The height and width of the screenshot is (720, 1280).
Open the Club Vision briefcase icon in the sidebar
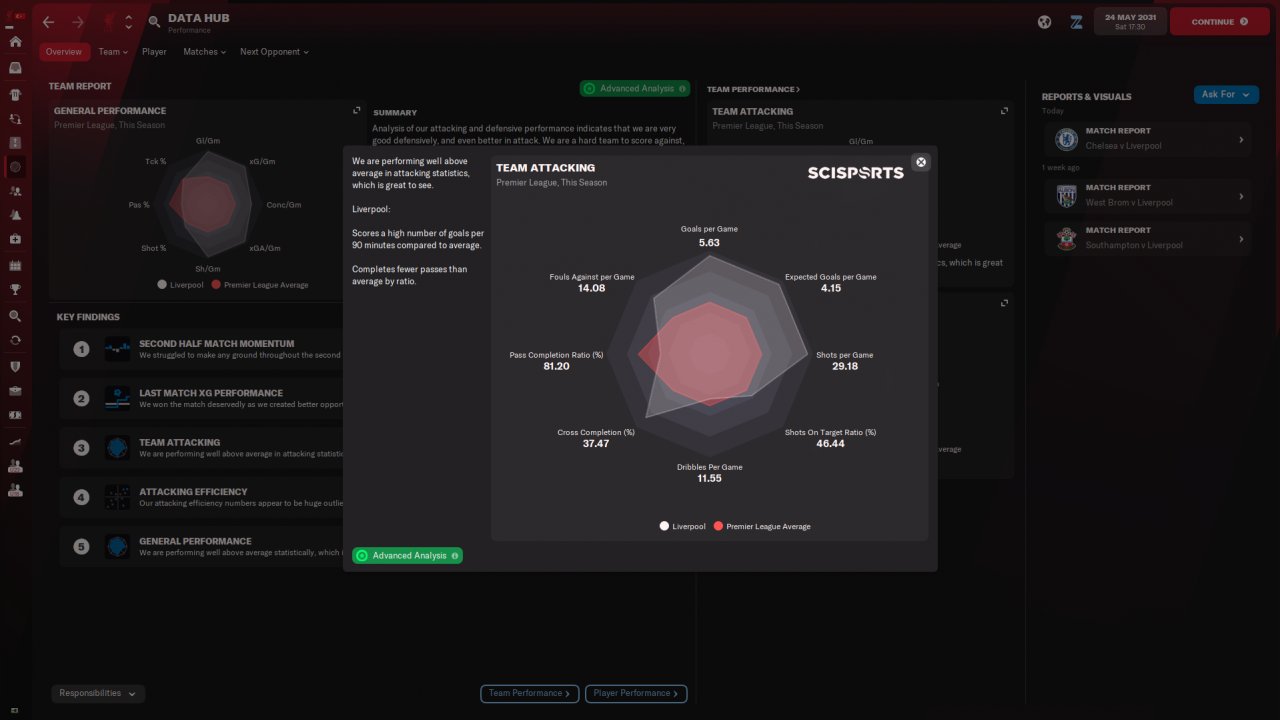[x=15, y=390]
